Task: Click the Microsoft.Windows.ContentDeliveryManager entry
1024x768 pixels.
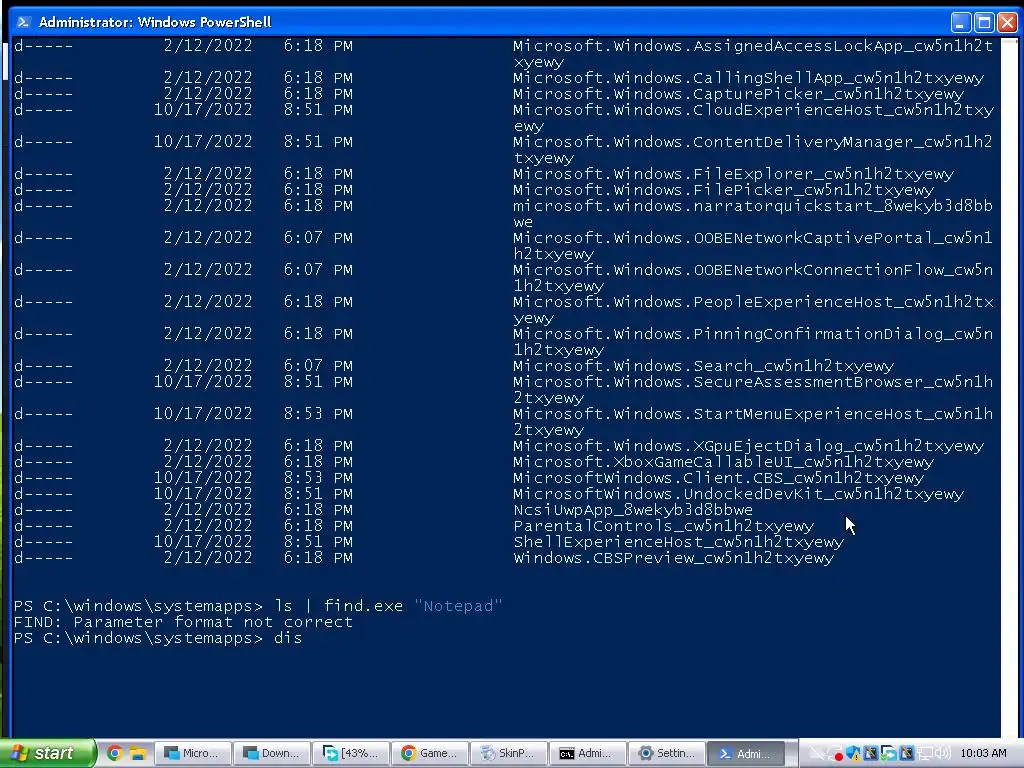Action: click(752, 150)
